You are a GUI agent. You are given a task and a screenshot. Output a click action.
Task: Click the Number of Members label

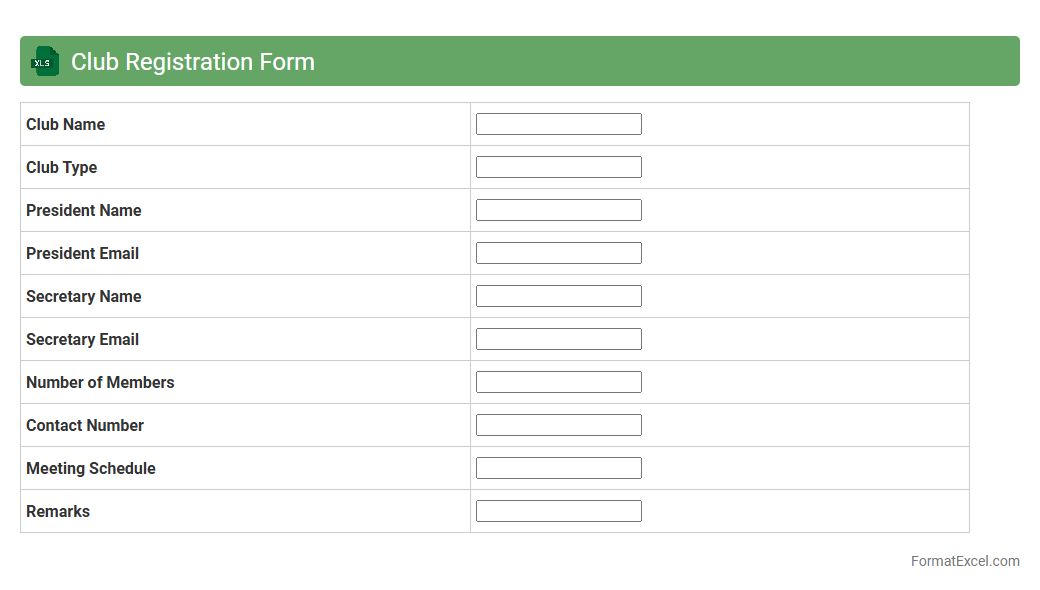[x=100, y=383]
